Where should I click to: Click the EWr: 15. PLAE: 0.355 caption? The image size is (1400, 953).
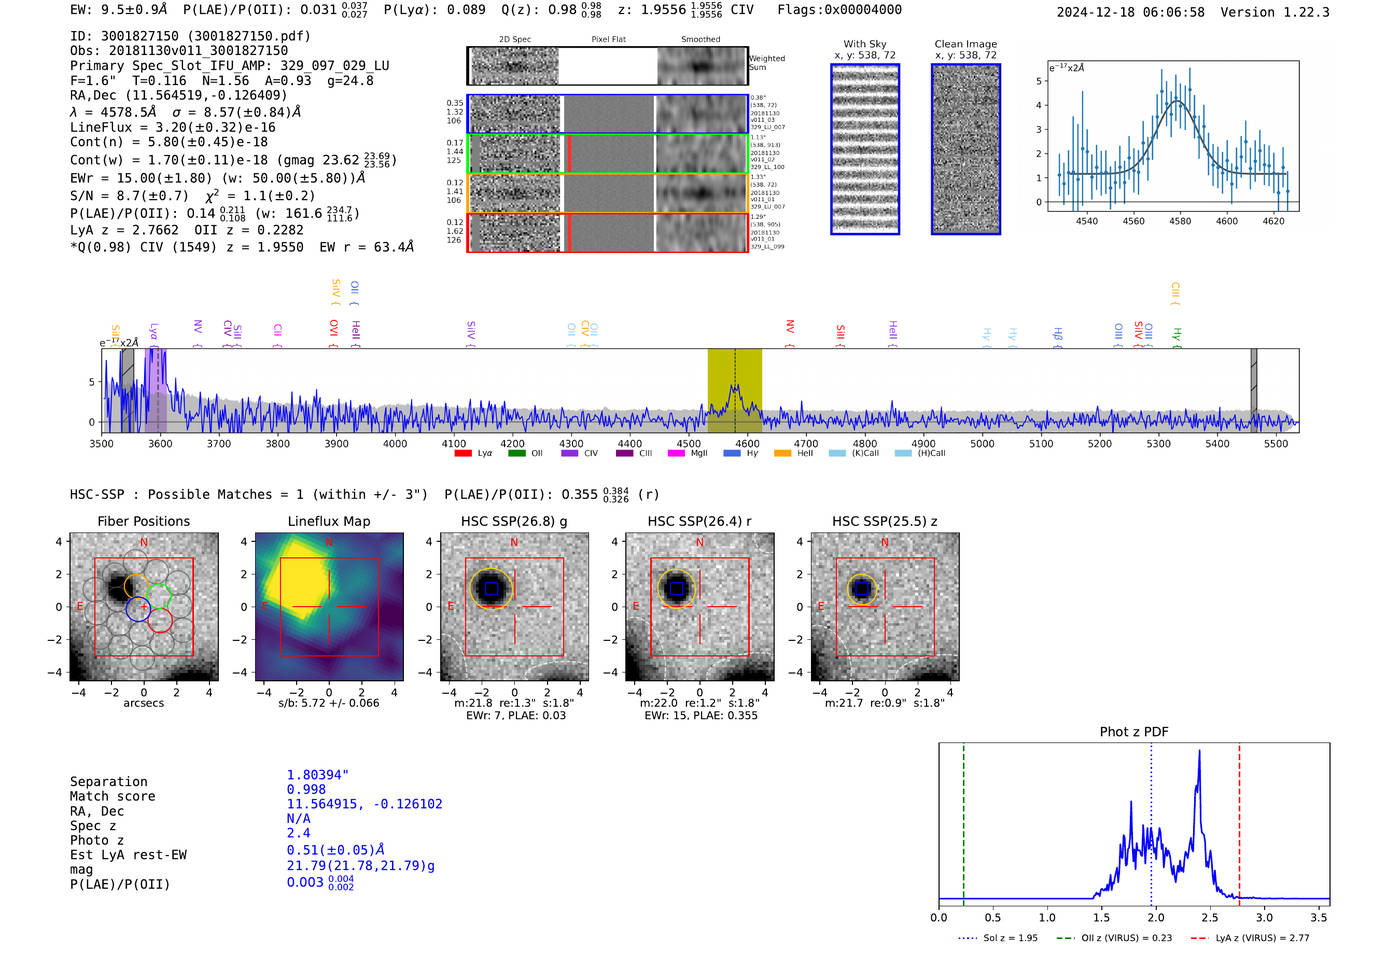[701, 716]
